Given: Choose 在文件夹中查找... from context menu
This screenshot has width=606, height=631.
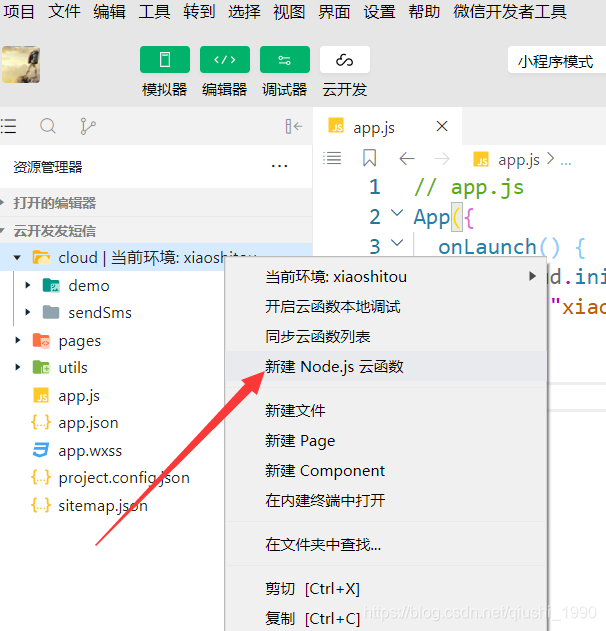Looking at the screenshot, I should tap(385, 544).
